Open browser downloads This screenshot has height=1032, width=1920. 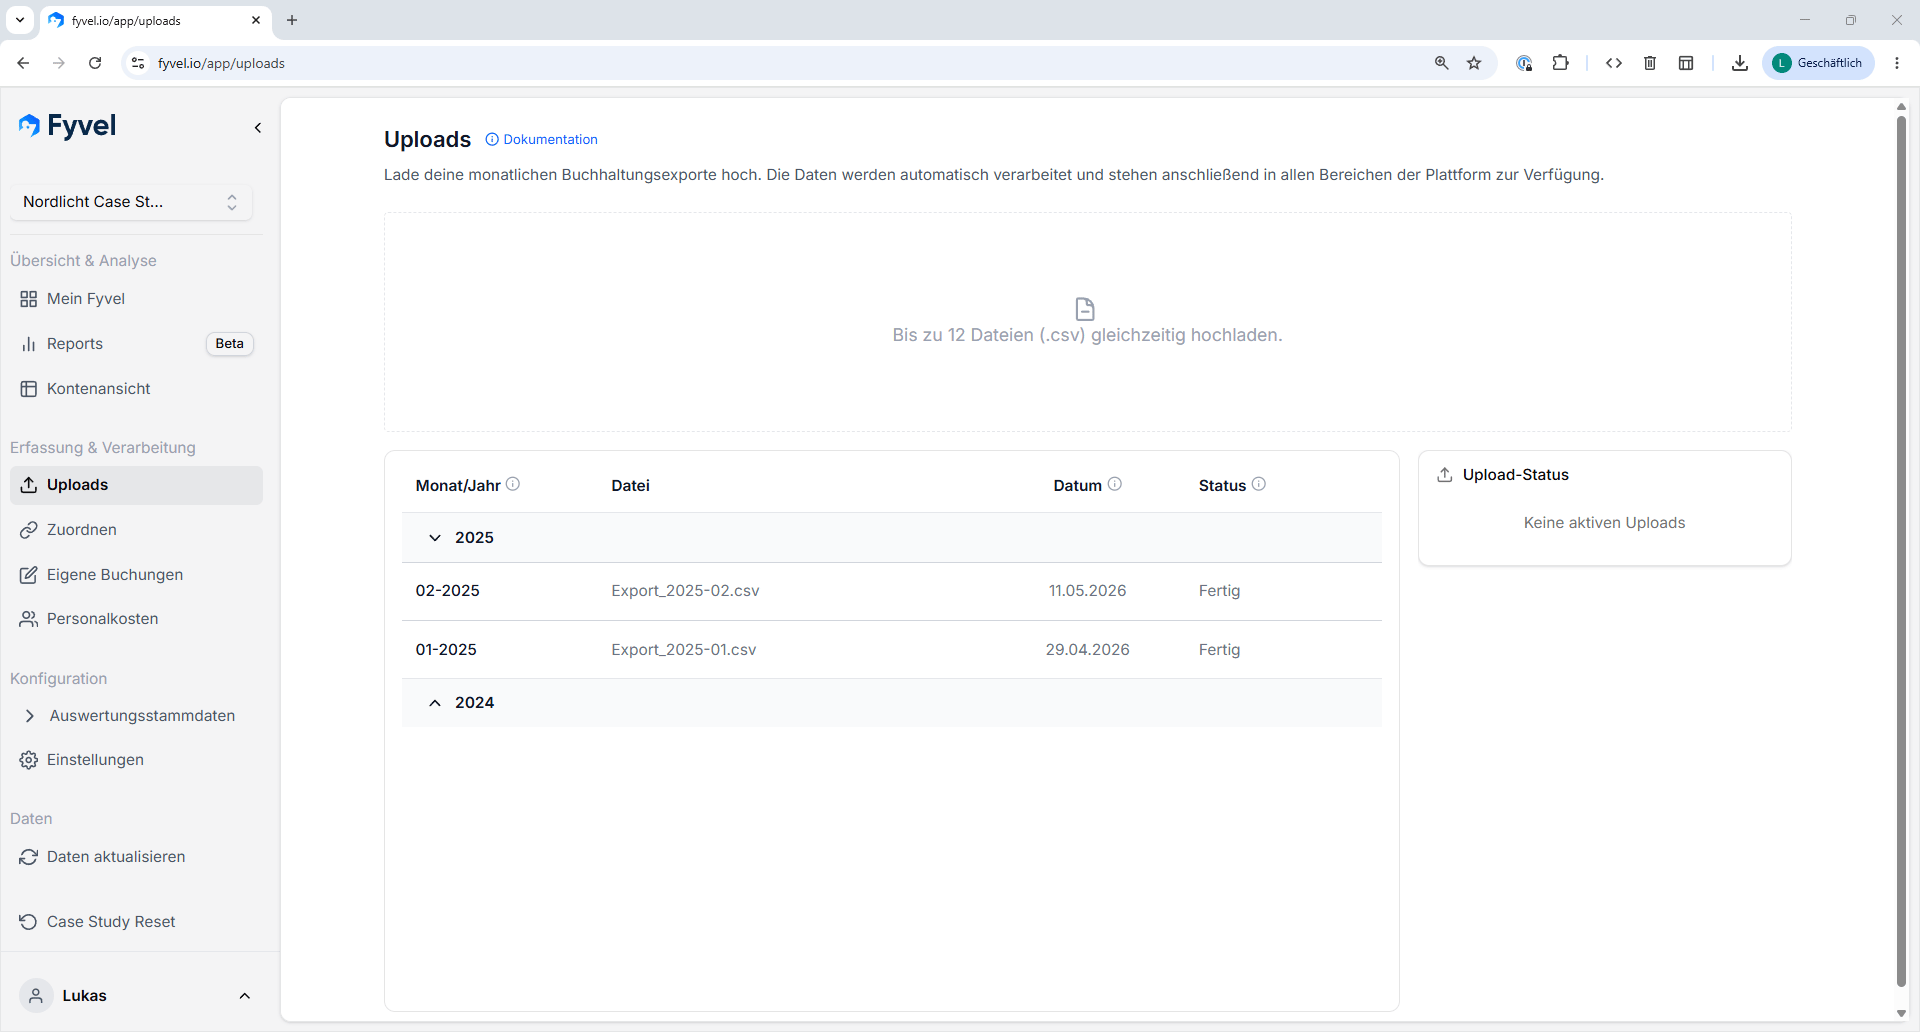coord(1740,63)
